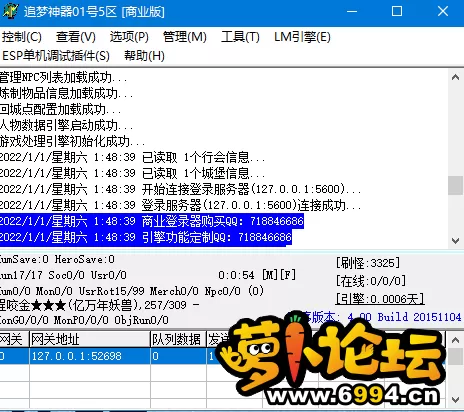This screenshot has width=464, height=412.
Task: Click the 0:0:54 uptime timer
Action: click(236, 275)
